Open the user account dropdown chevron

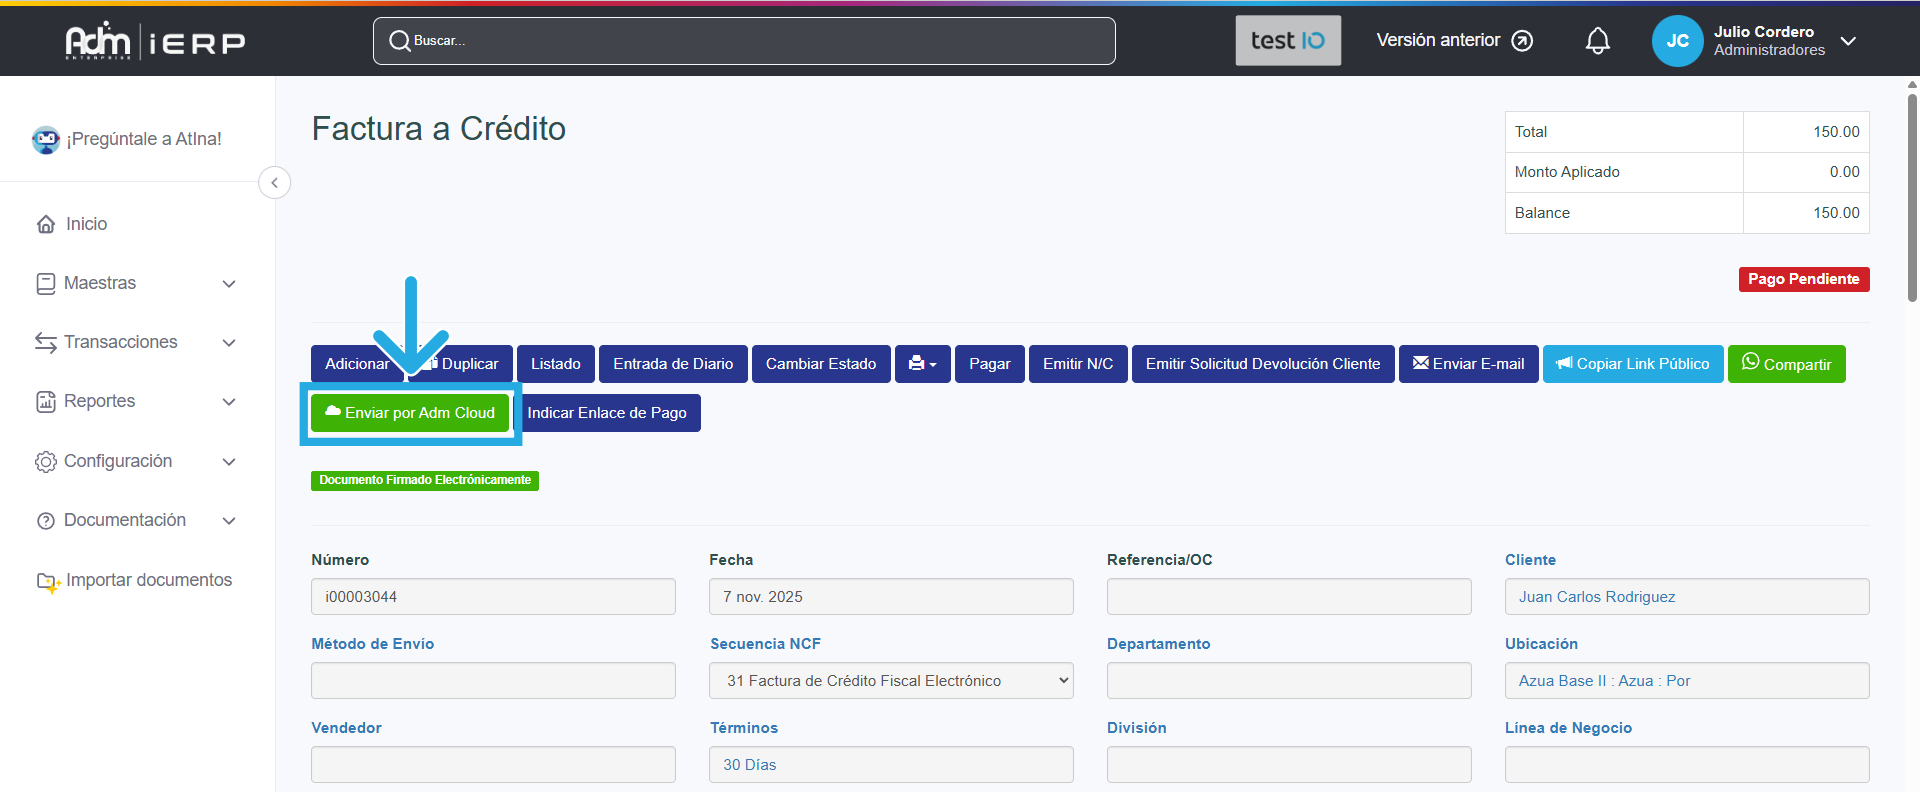point(1848,41)
